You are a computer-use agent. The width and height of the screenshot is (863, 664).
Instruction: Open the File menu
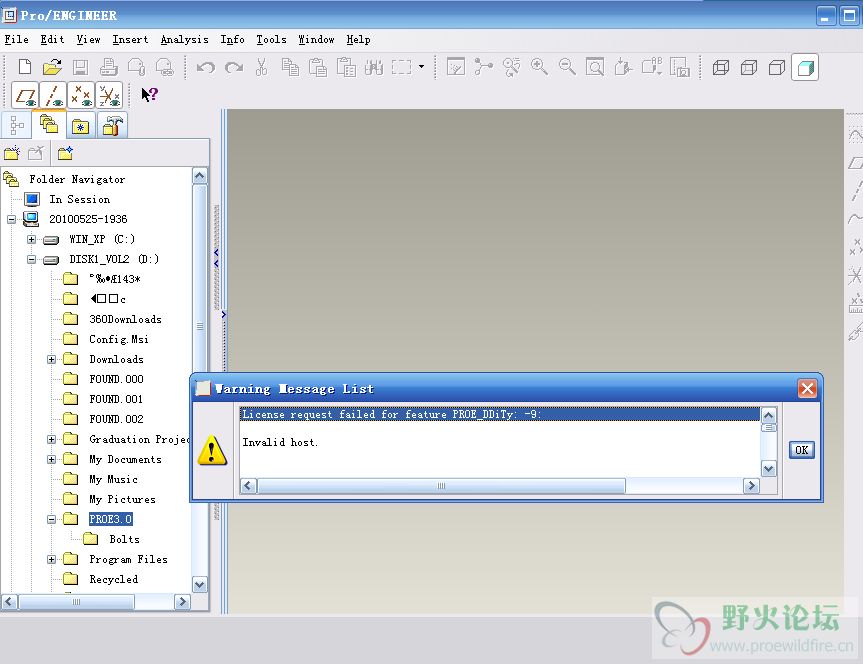point(17,40)
